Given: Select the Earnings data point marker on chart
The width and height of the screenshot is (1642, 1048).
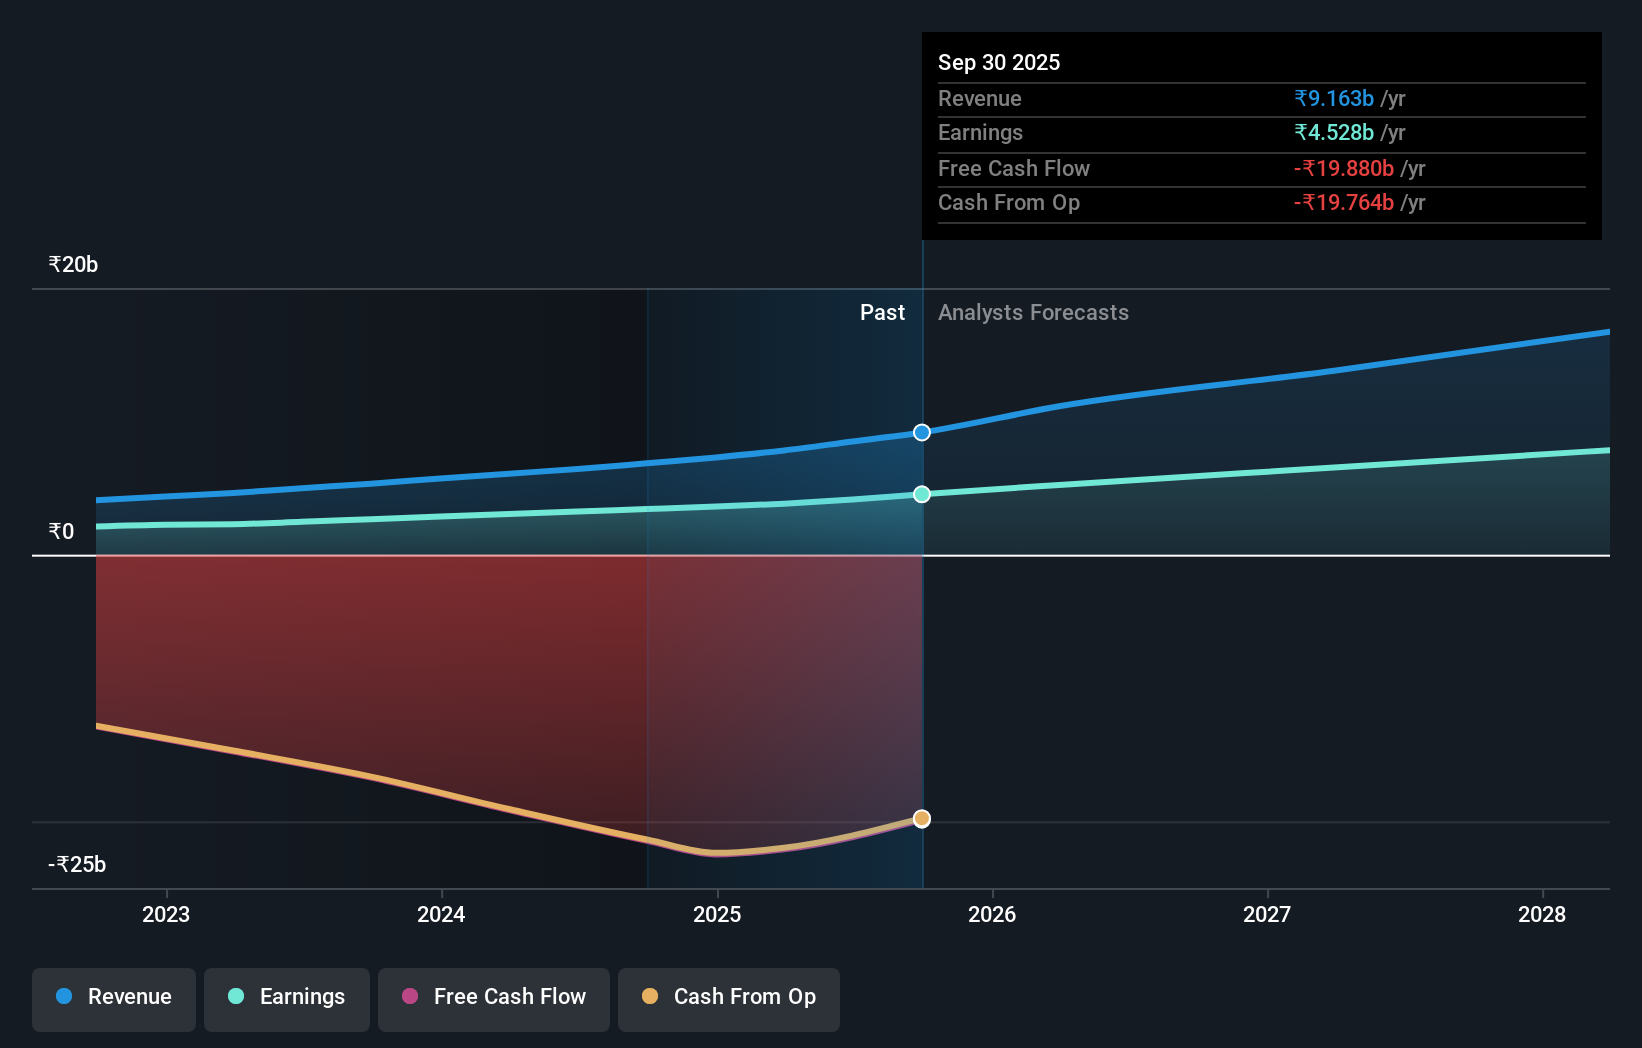Looking at the screenshot, I should tap(921, 493).
